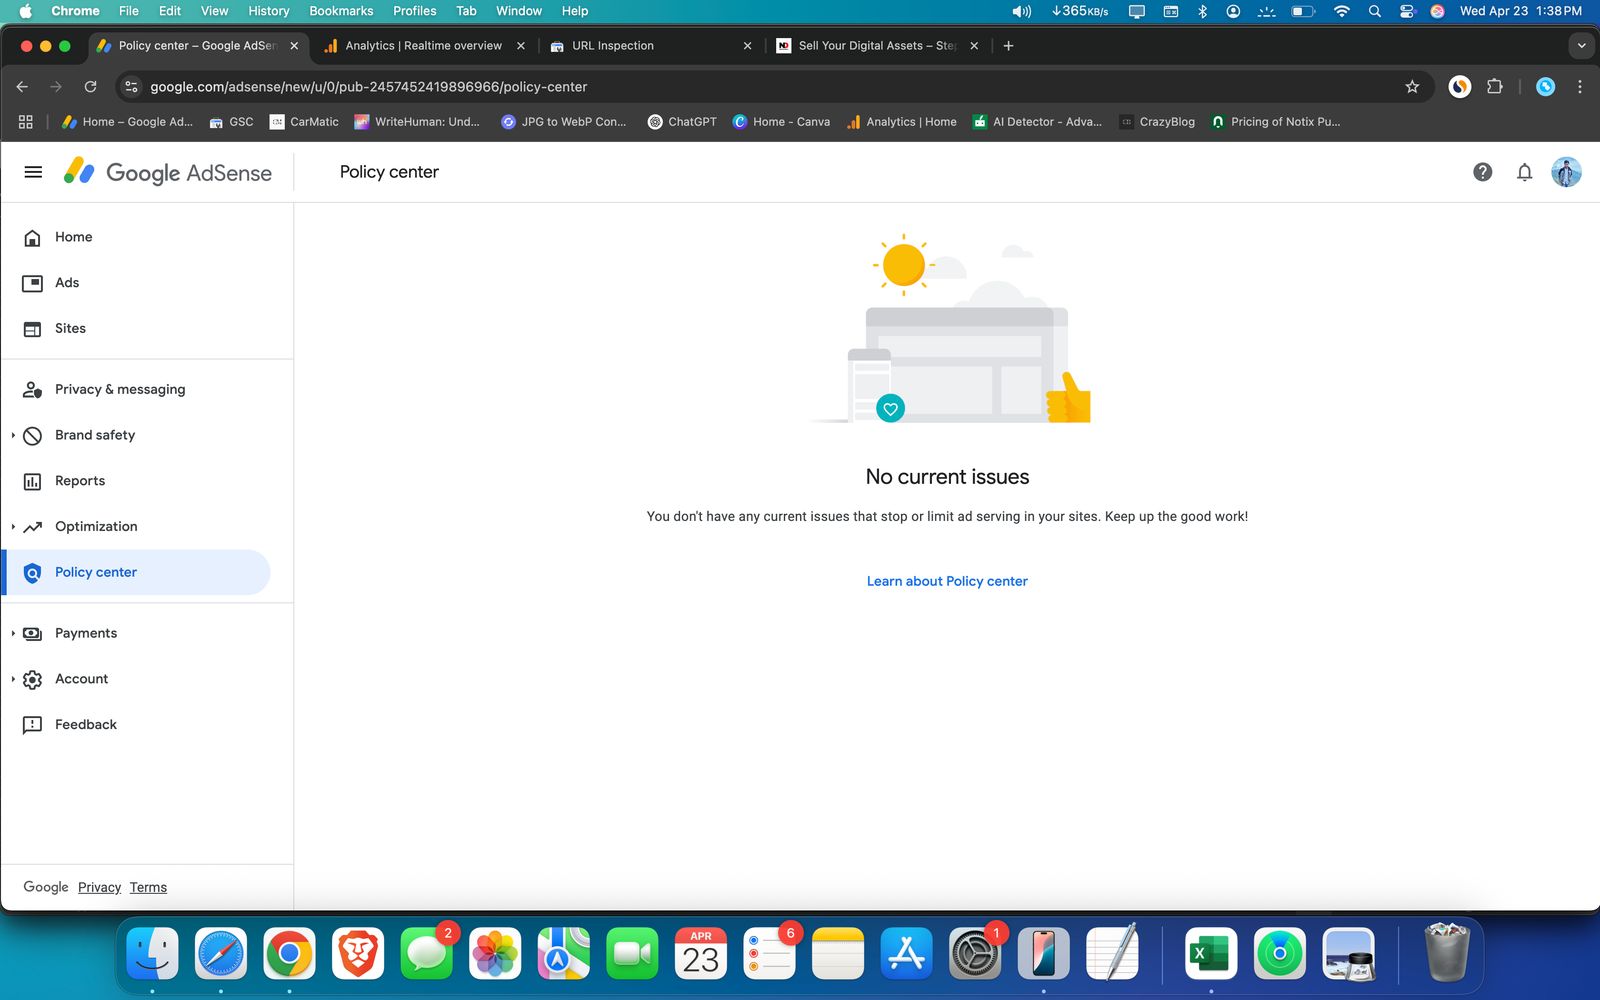Click the Payments money icon
Image resolution: width=1600 pixels, height=1000 pixels.
pos(32,633)
